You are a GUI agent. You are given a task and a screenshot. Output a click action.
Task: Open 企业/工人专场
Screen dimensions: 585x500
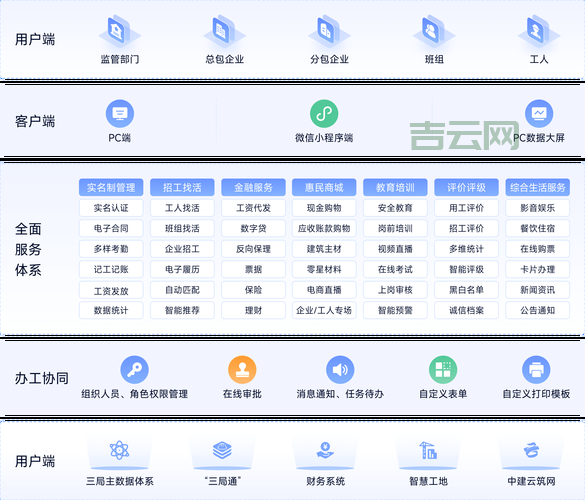[324, 310]
